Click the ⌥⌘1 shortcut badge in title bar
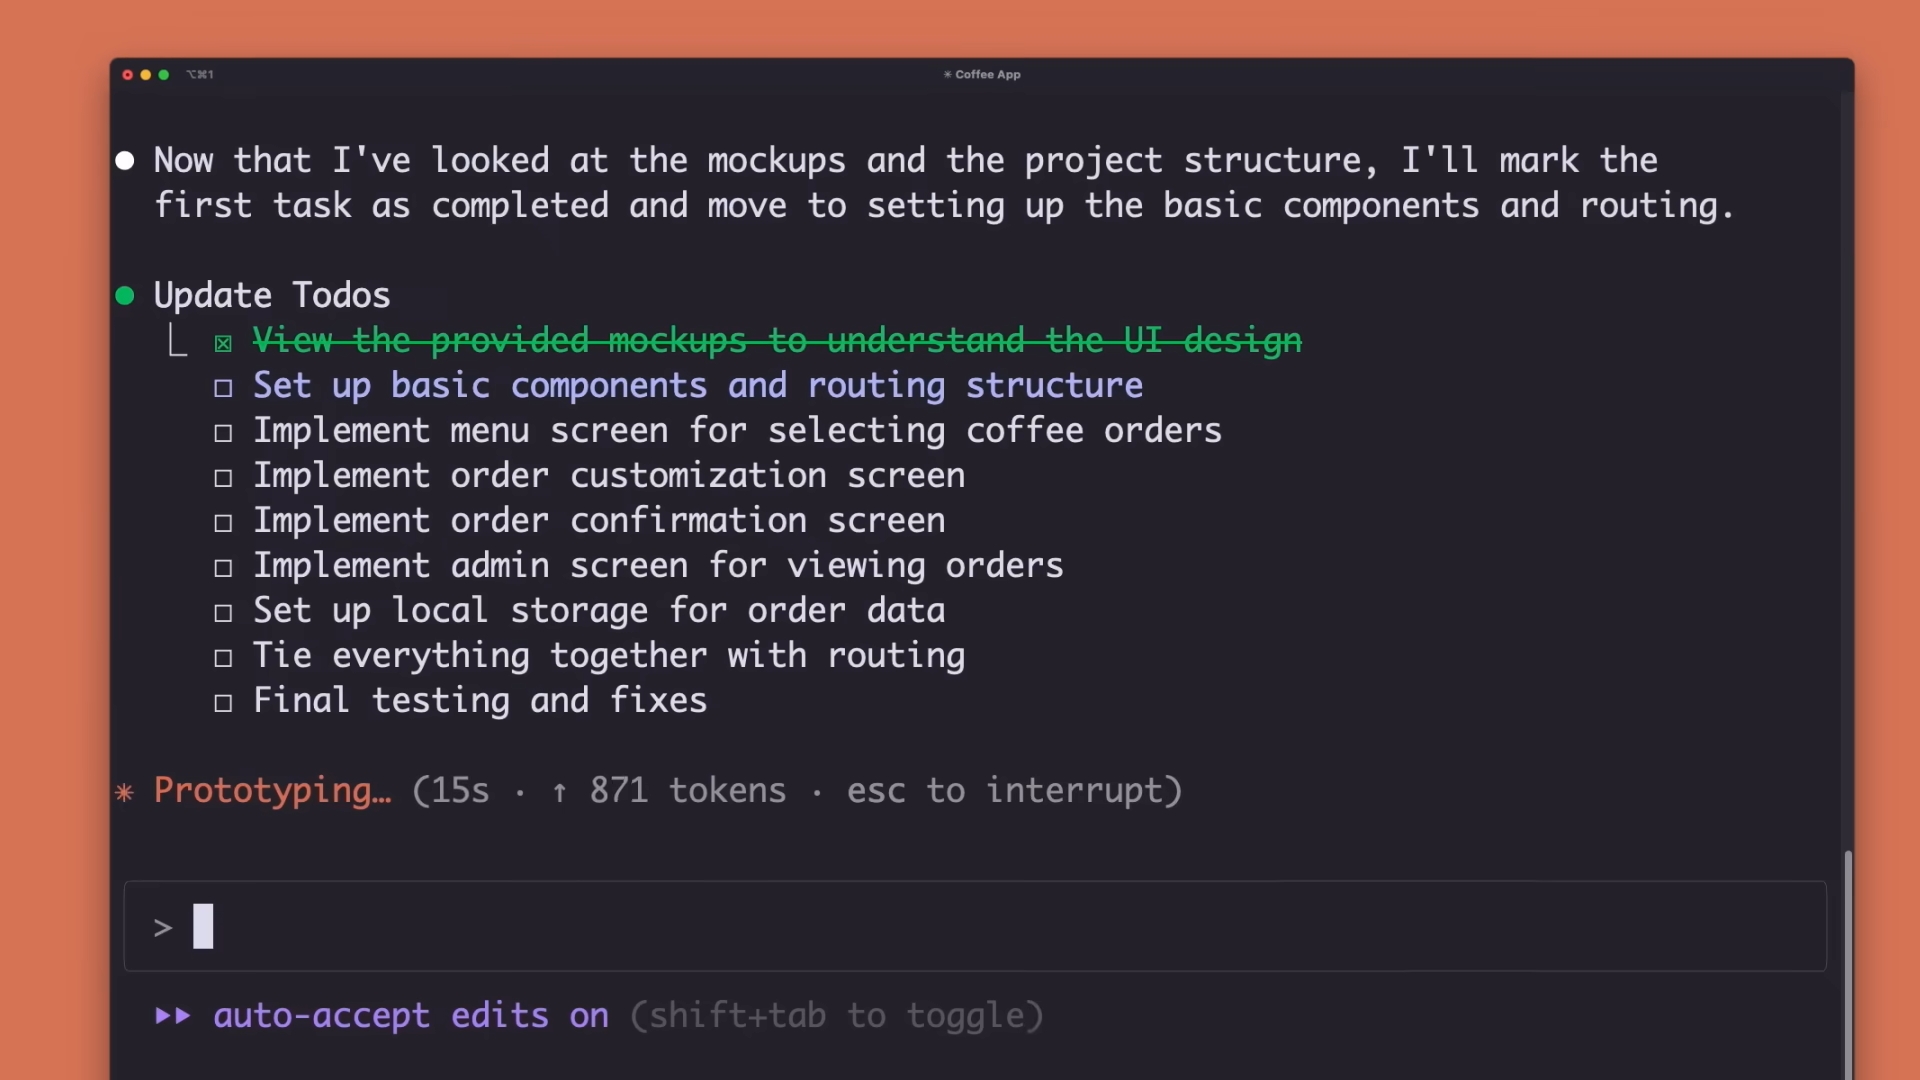Screen dimensions: 1920x1080 199,74
